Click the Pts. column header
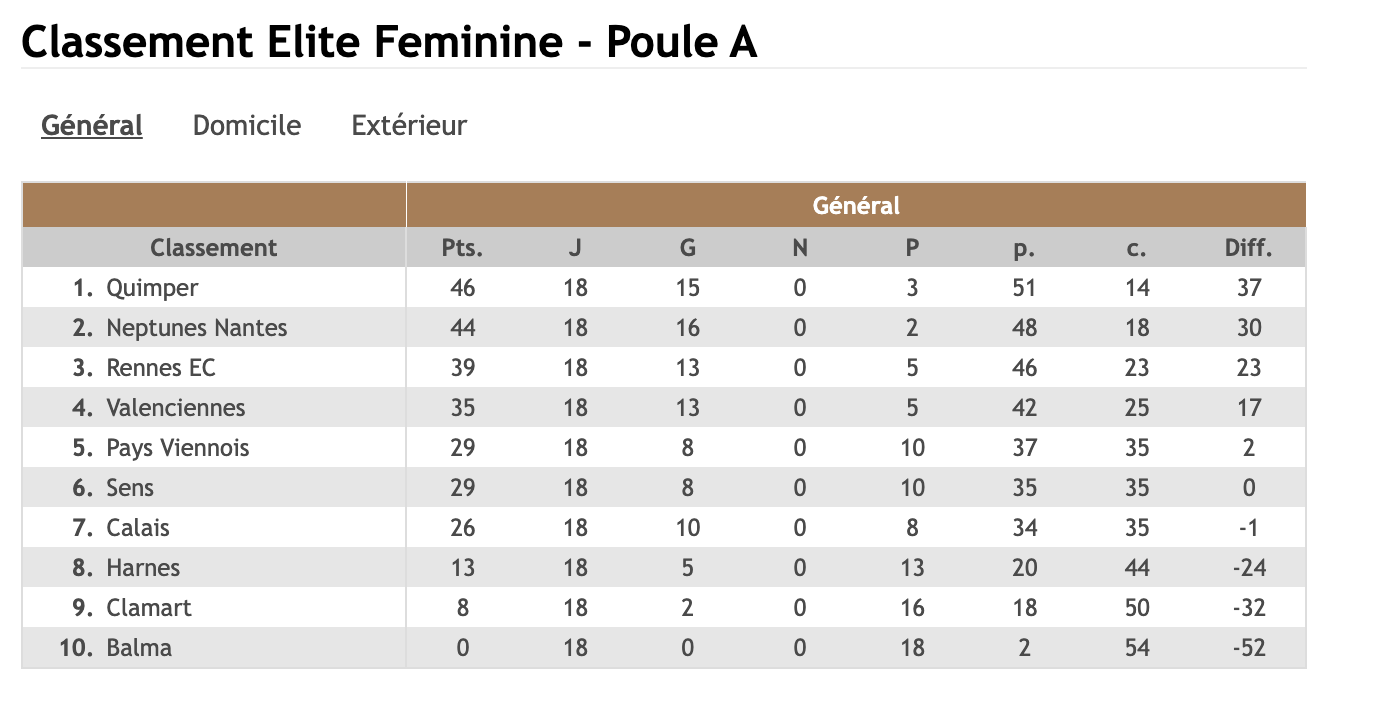The image size is (1374, 716). [x=462, y=248]
